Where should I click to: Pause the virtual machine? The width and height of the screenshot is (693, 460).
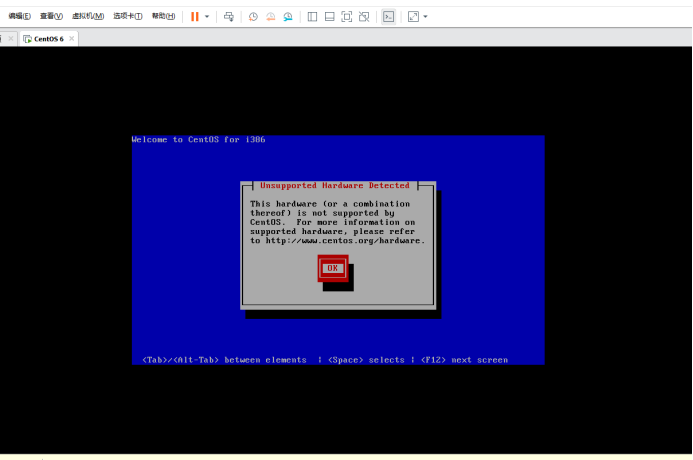click(x=194, y=17)
